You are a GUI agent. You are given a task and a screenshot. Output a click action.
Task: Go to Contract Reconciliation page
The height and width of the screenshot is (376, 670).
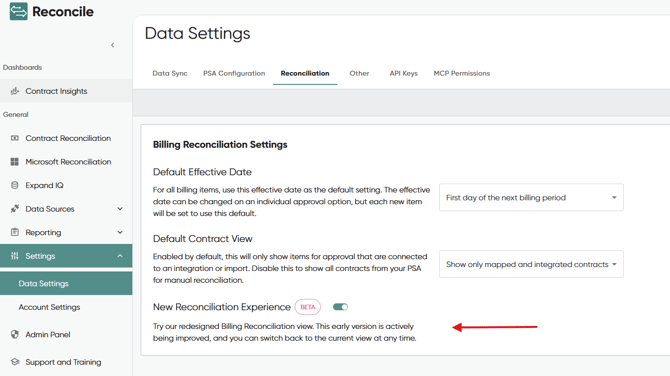(x=66, y=138)
